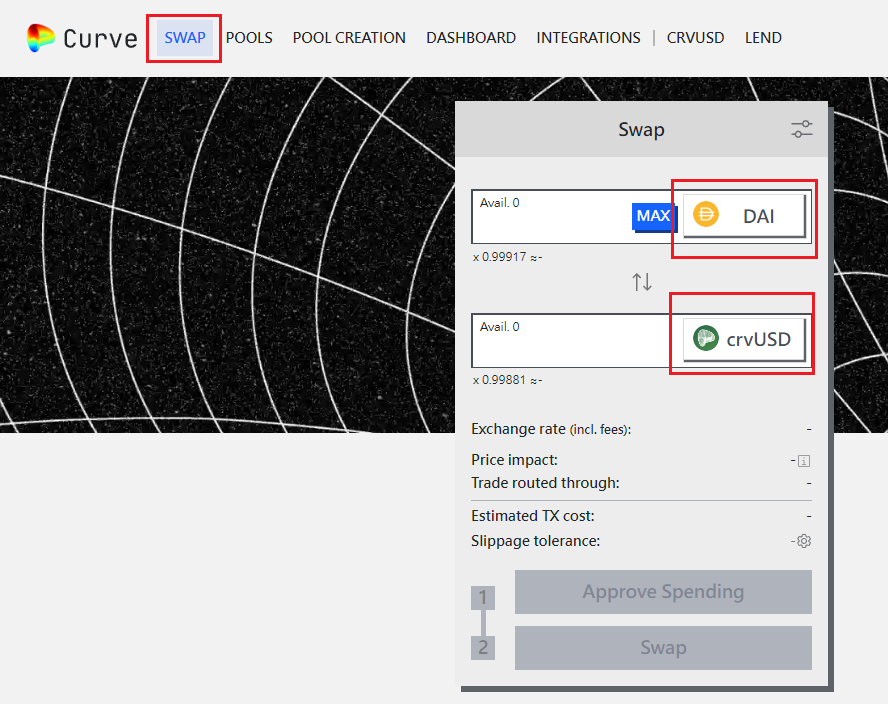Click the bottom Swap button
Viewport: 888px width, 704px height.
(663, 647)
